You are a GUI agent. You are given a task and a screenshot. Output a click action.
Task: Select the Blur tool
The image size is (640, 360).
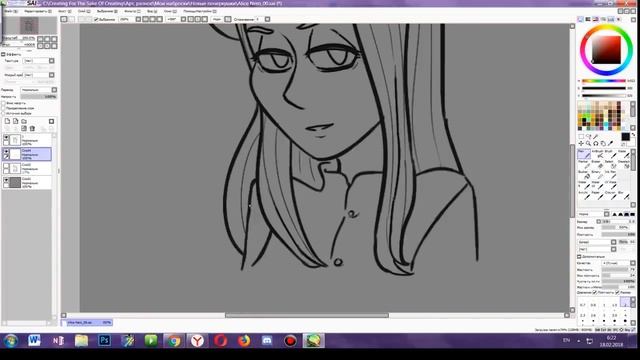pyautogui.click(x=623, y=195)
